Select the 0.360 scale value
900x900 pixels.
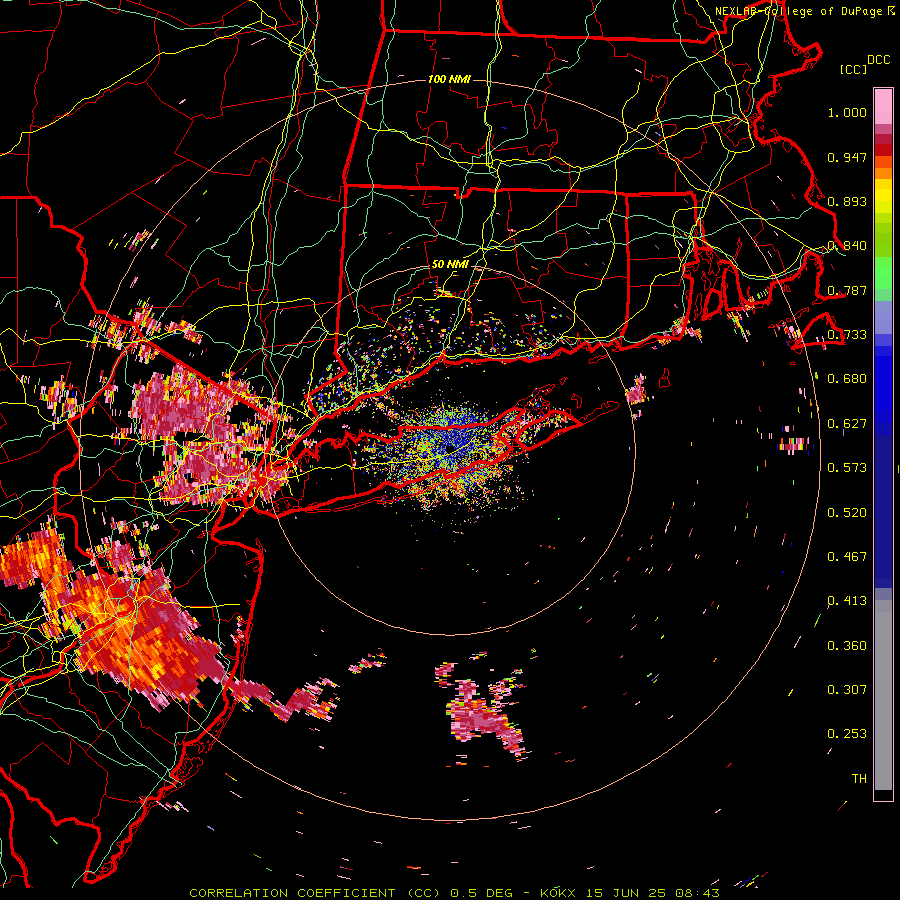click(847, 646)
